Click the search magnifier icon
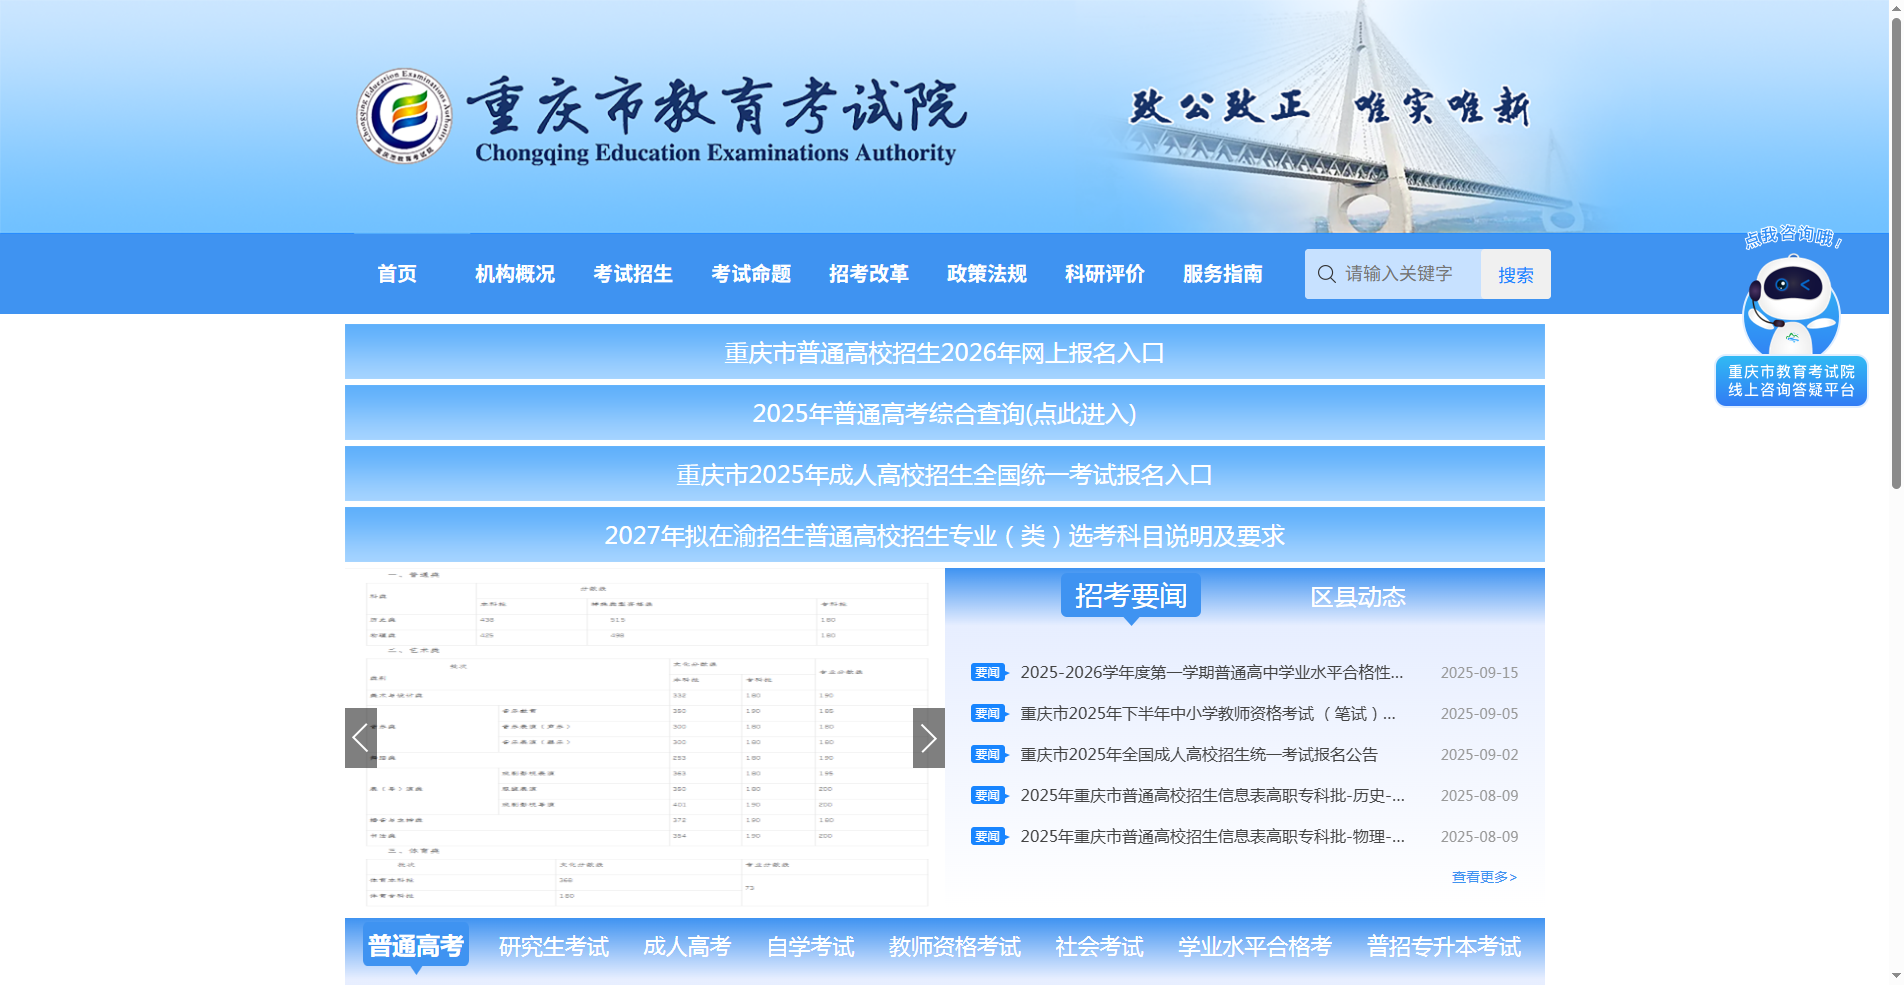 point(1327,273)
